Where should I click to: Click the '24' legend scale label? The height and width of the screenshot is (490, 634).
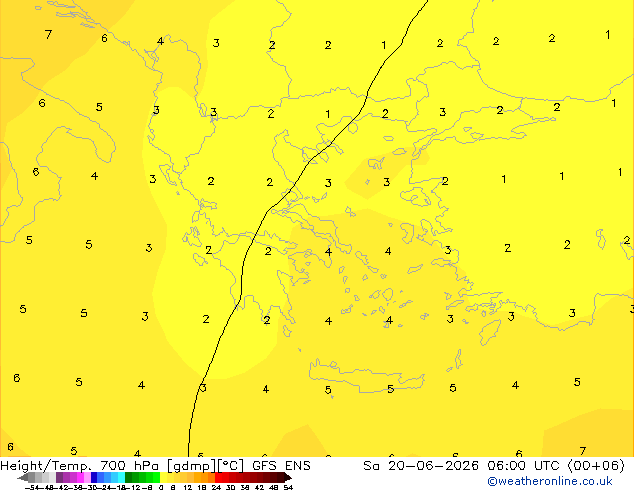point(216,487)
